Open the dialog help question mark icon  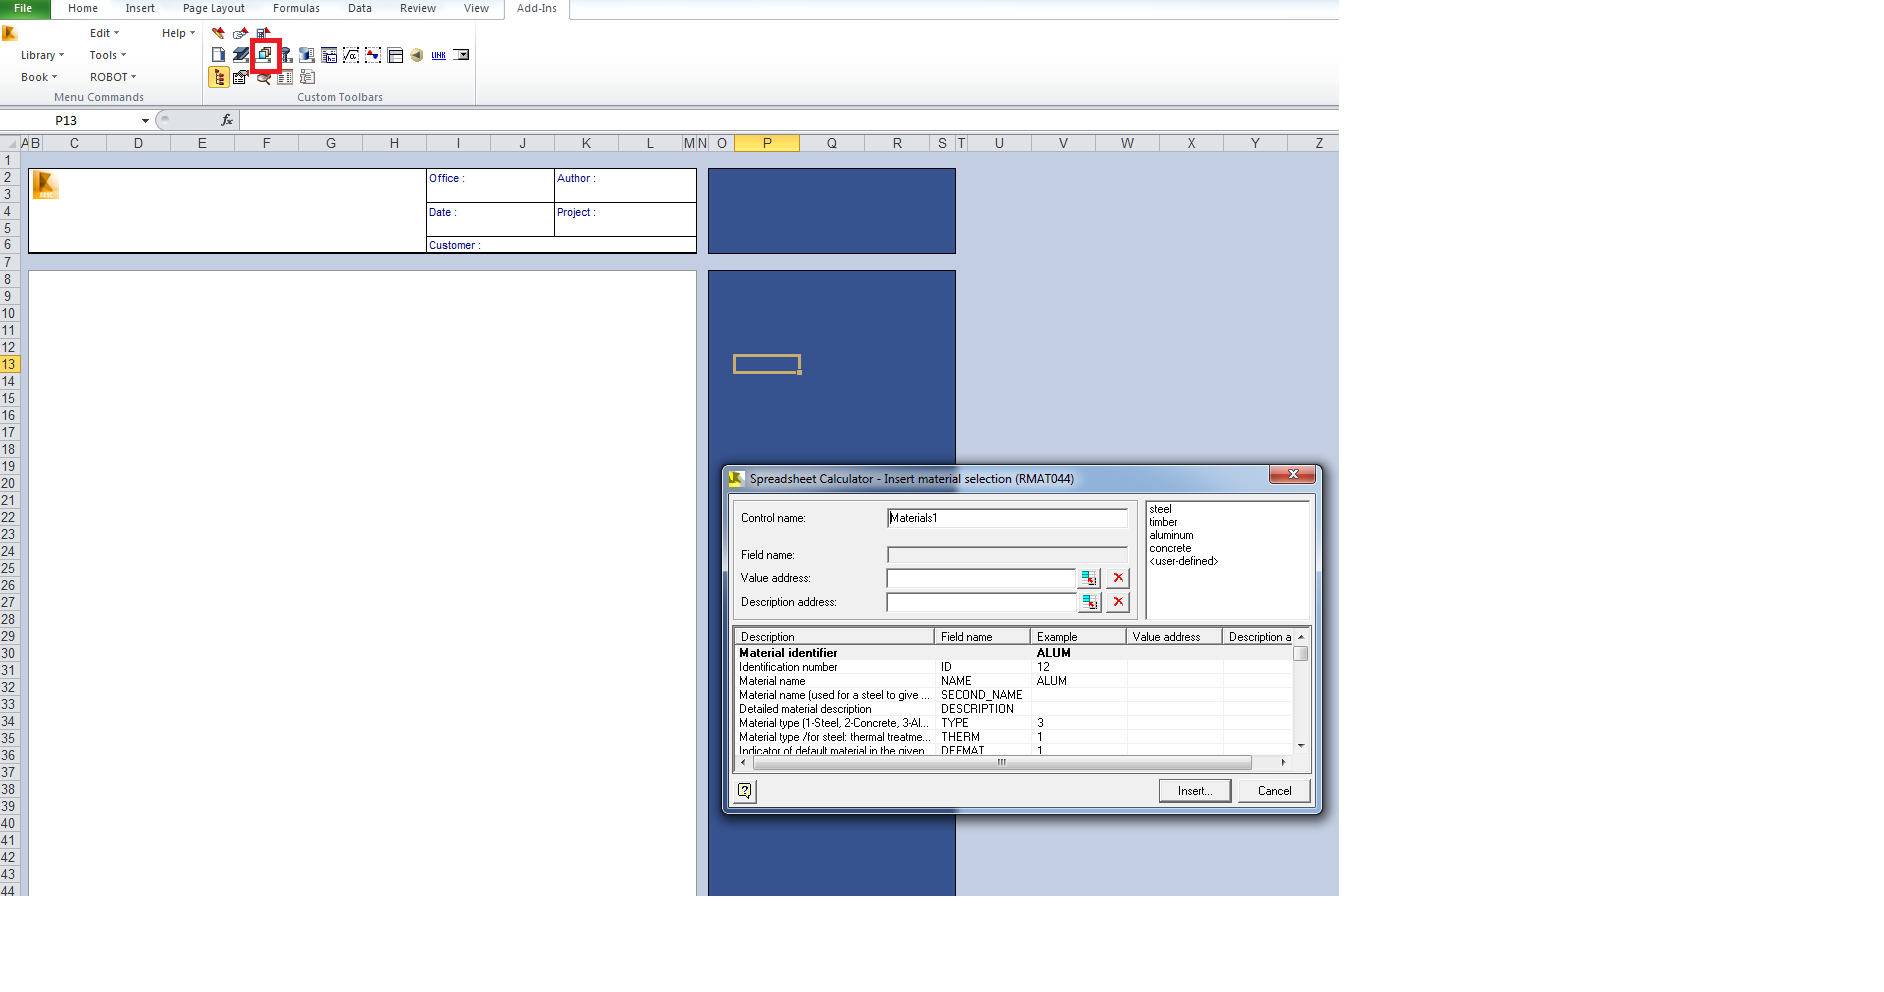745,791
